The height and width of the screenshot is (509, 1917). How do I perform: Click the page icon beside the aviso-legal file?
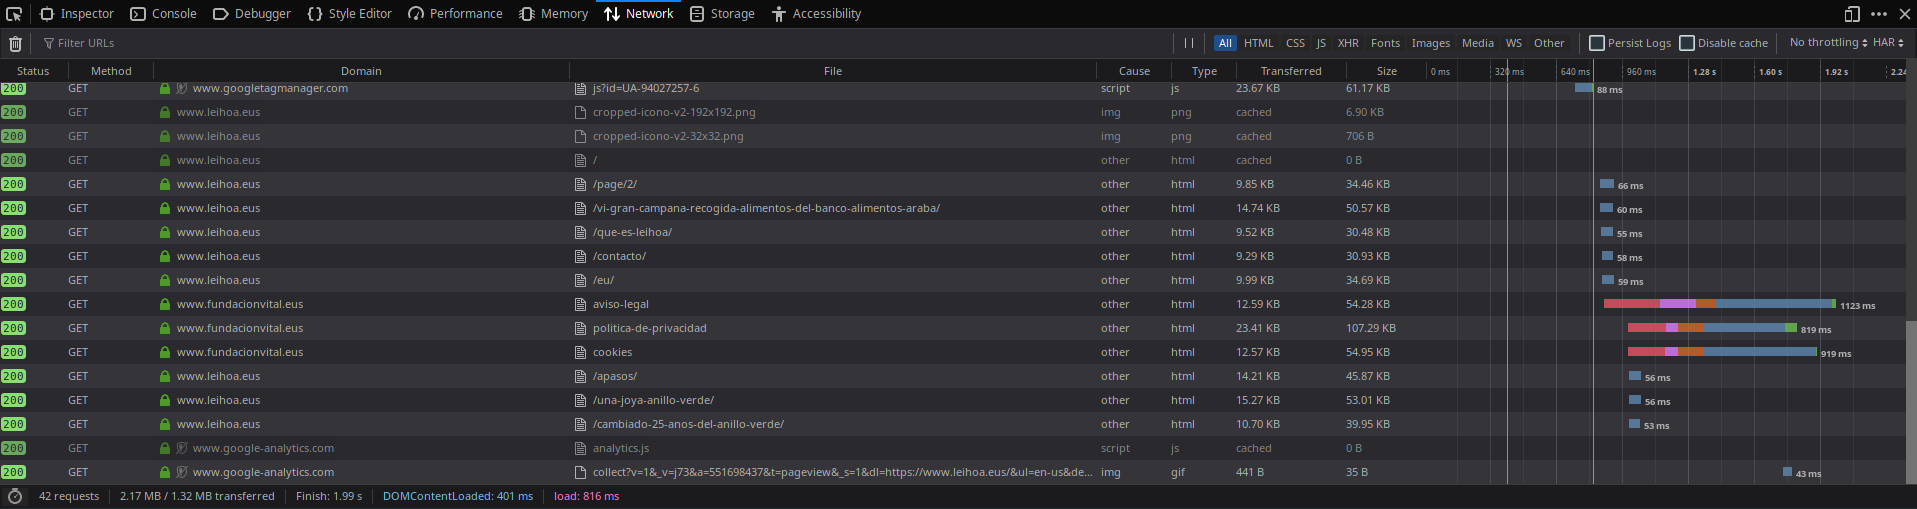(580, 304)
